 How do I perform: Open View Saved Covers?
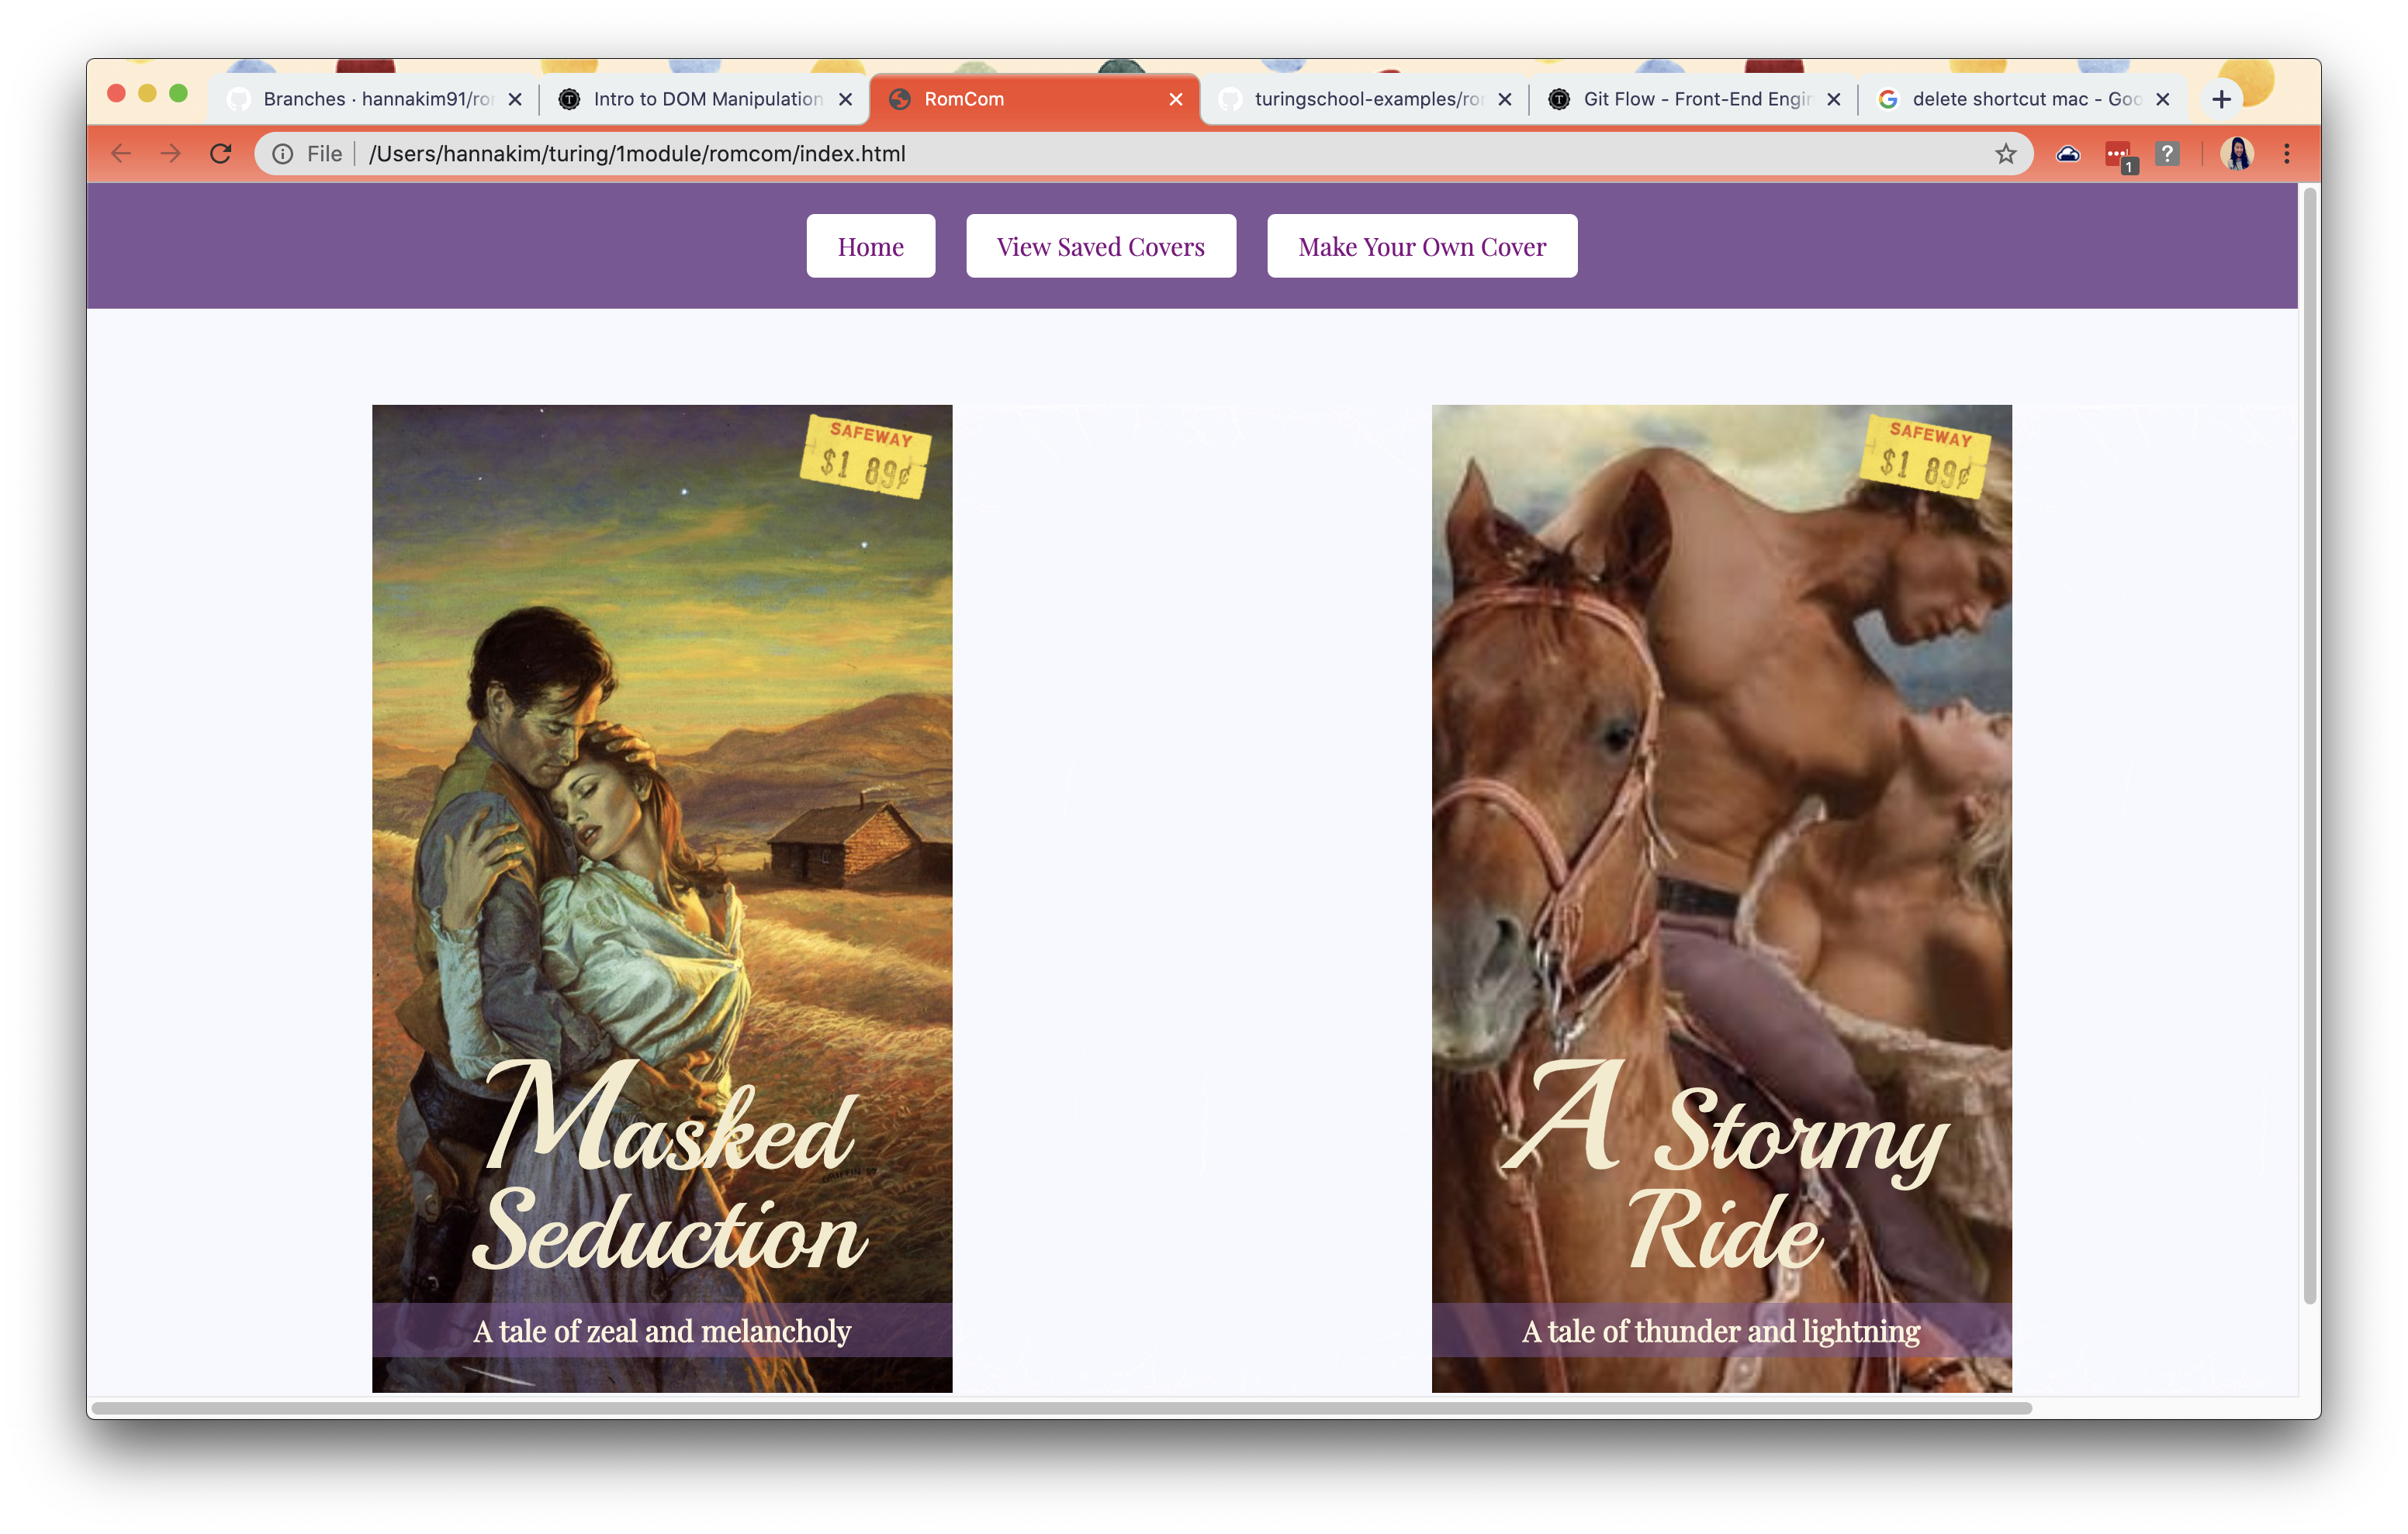point(1100,246)
